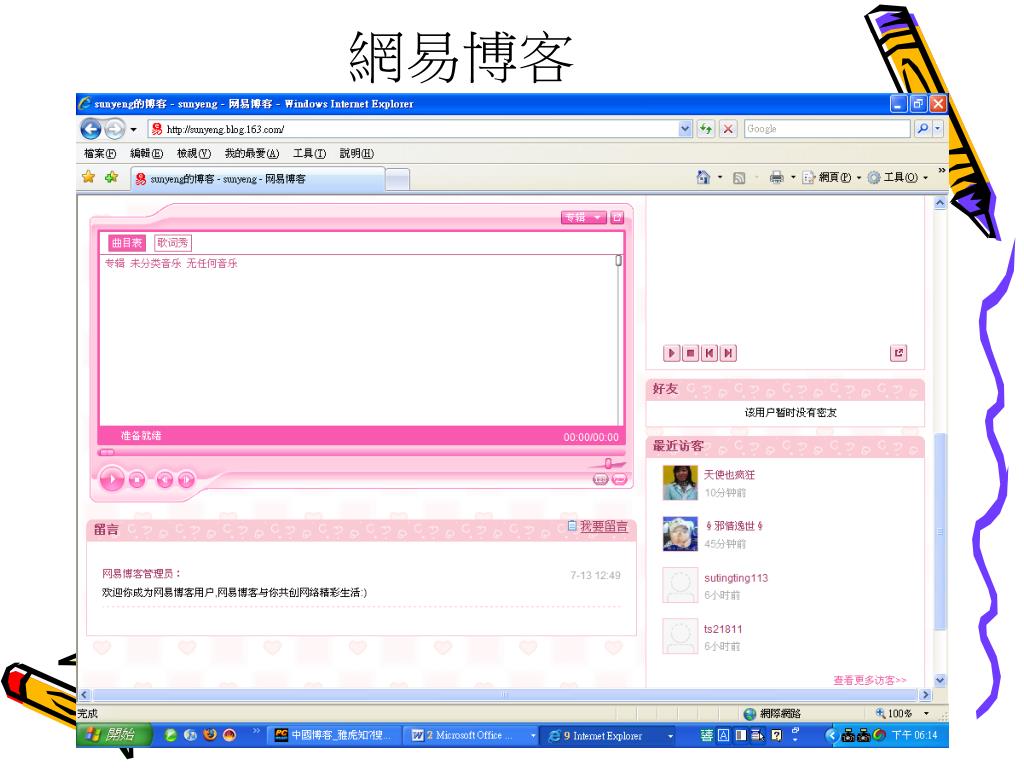
Task: Open the 說明(H) menu
Action: pos(357,153)
